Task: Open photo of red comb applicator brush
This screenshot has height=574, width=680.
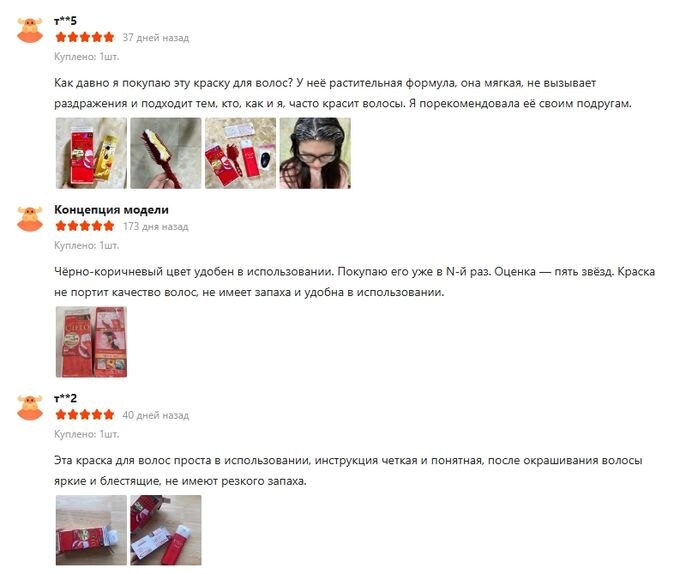Action: [166, 153]
